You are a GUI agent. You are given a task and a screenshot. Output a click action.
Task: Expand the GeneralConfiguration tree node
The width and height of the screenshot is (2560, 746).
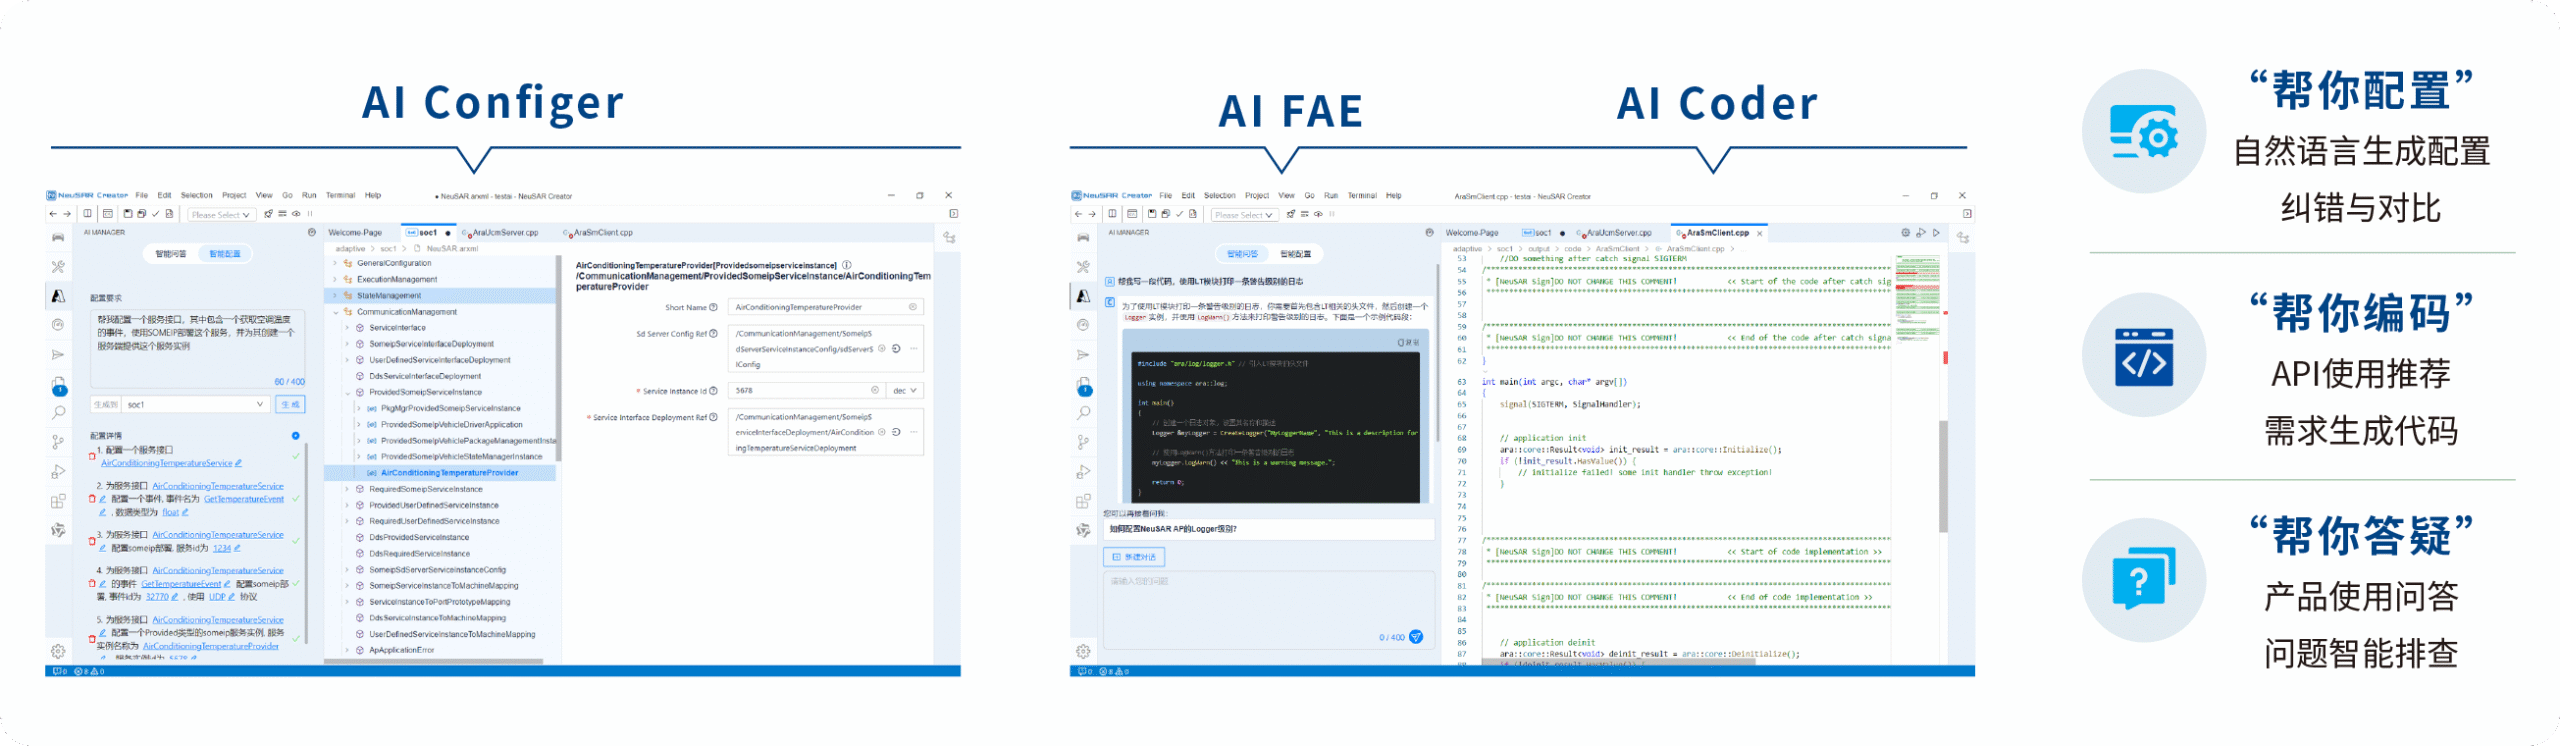click(x=335, y=264)
